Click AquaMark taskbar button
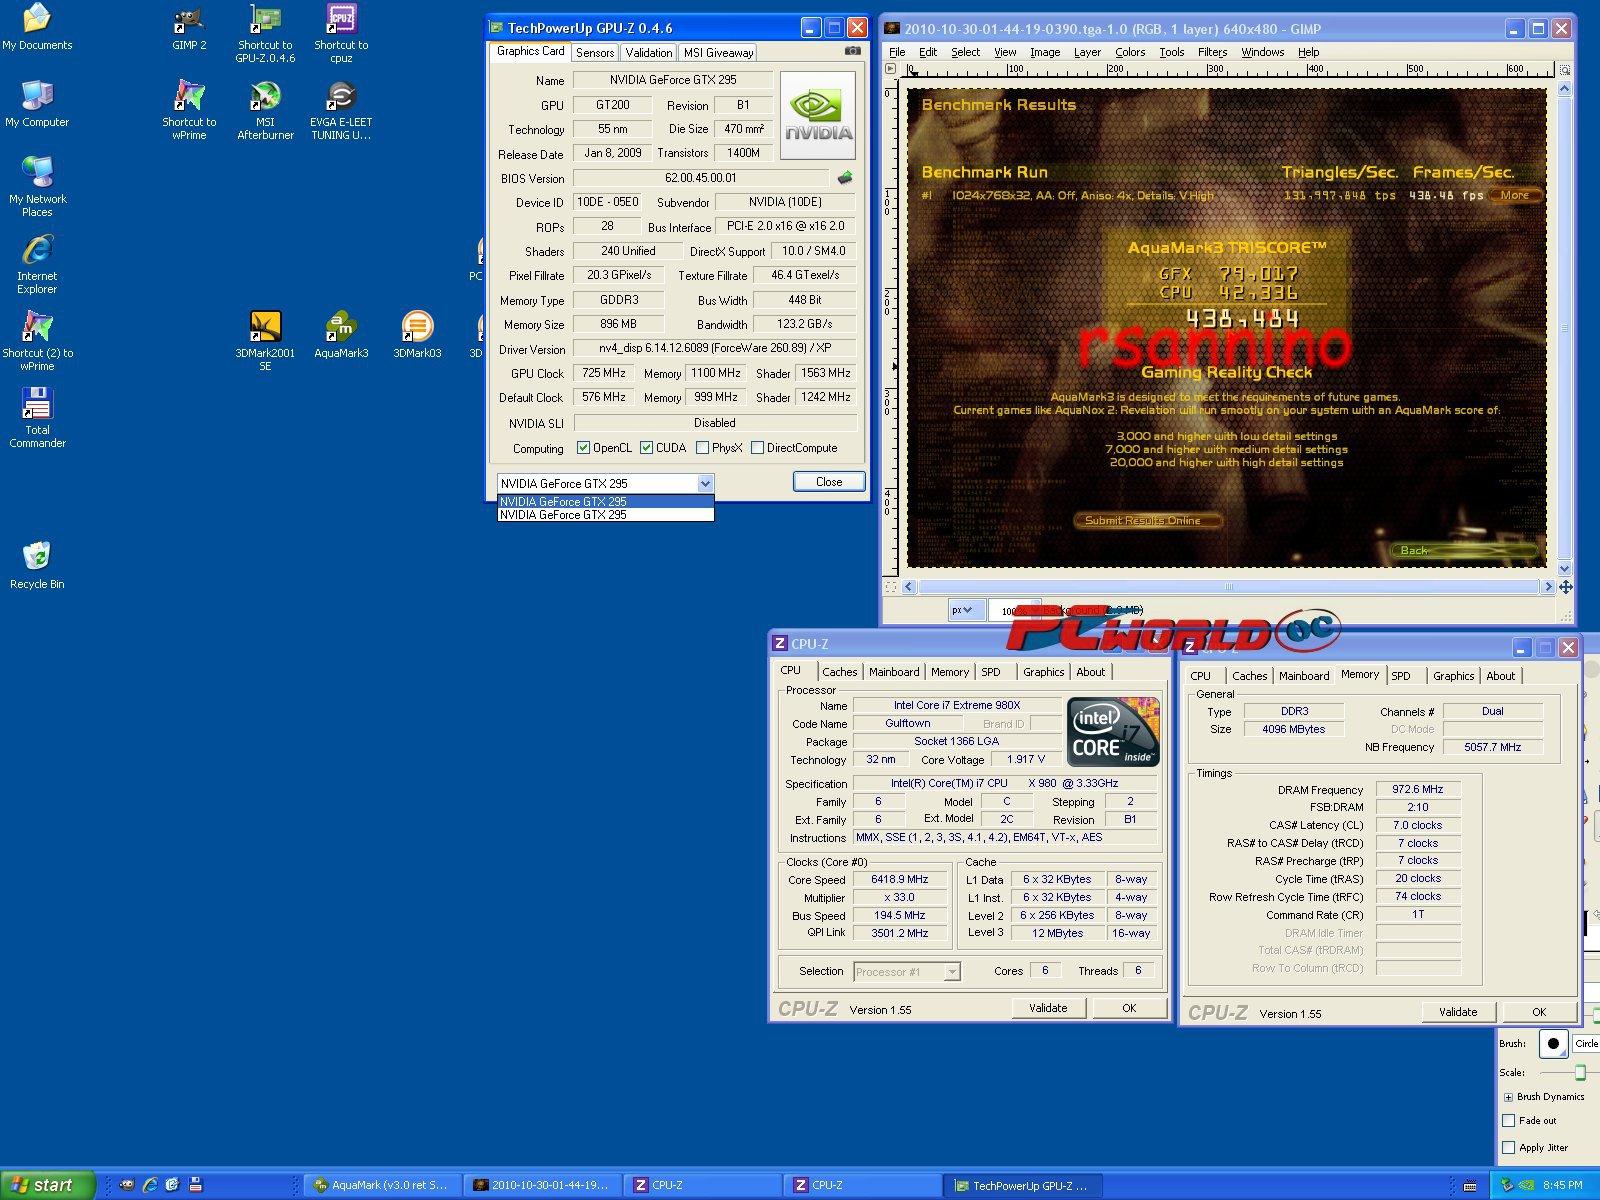 click(x=383, y=1185)
